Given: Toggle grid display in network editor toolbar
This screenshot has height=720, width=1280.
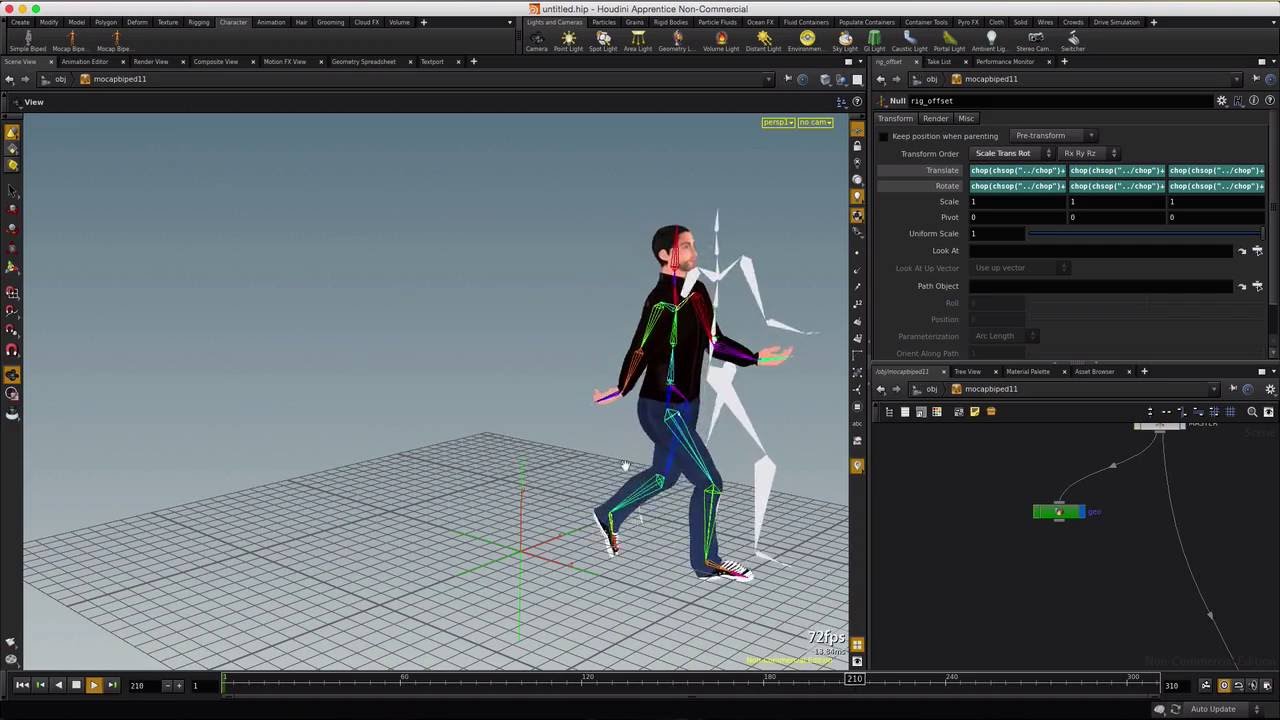Looking at the screenshot, I should pyautogui.click(x=1230, y=412).
